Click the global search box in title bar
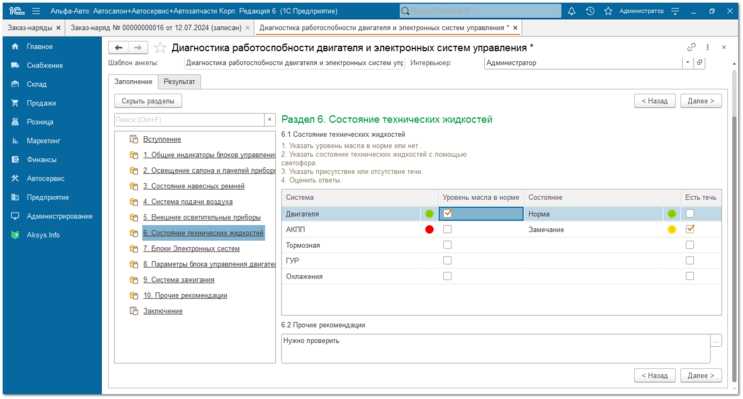 (x=480, y=11)
